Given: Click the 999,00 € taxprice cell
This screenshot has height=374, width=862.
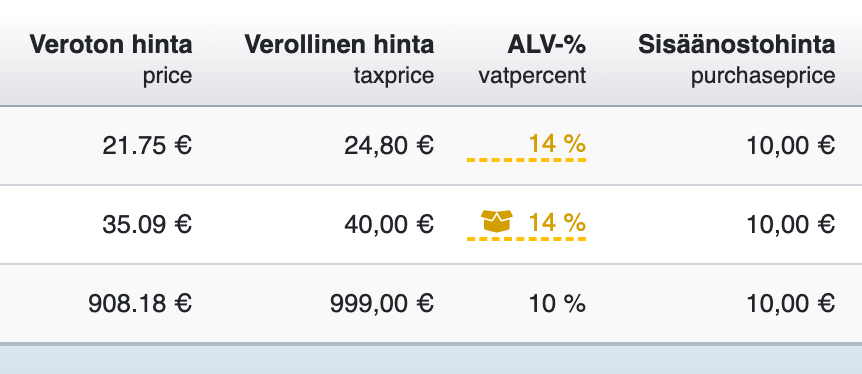Looking at the screenshot, I should [x=382, y=303].
